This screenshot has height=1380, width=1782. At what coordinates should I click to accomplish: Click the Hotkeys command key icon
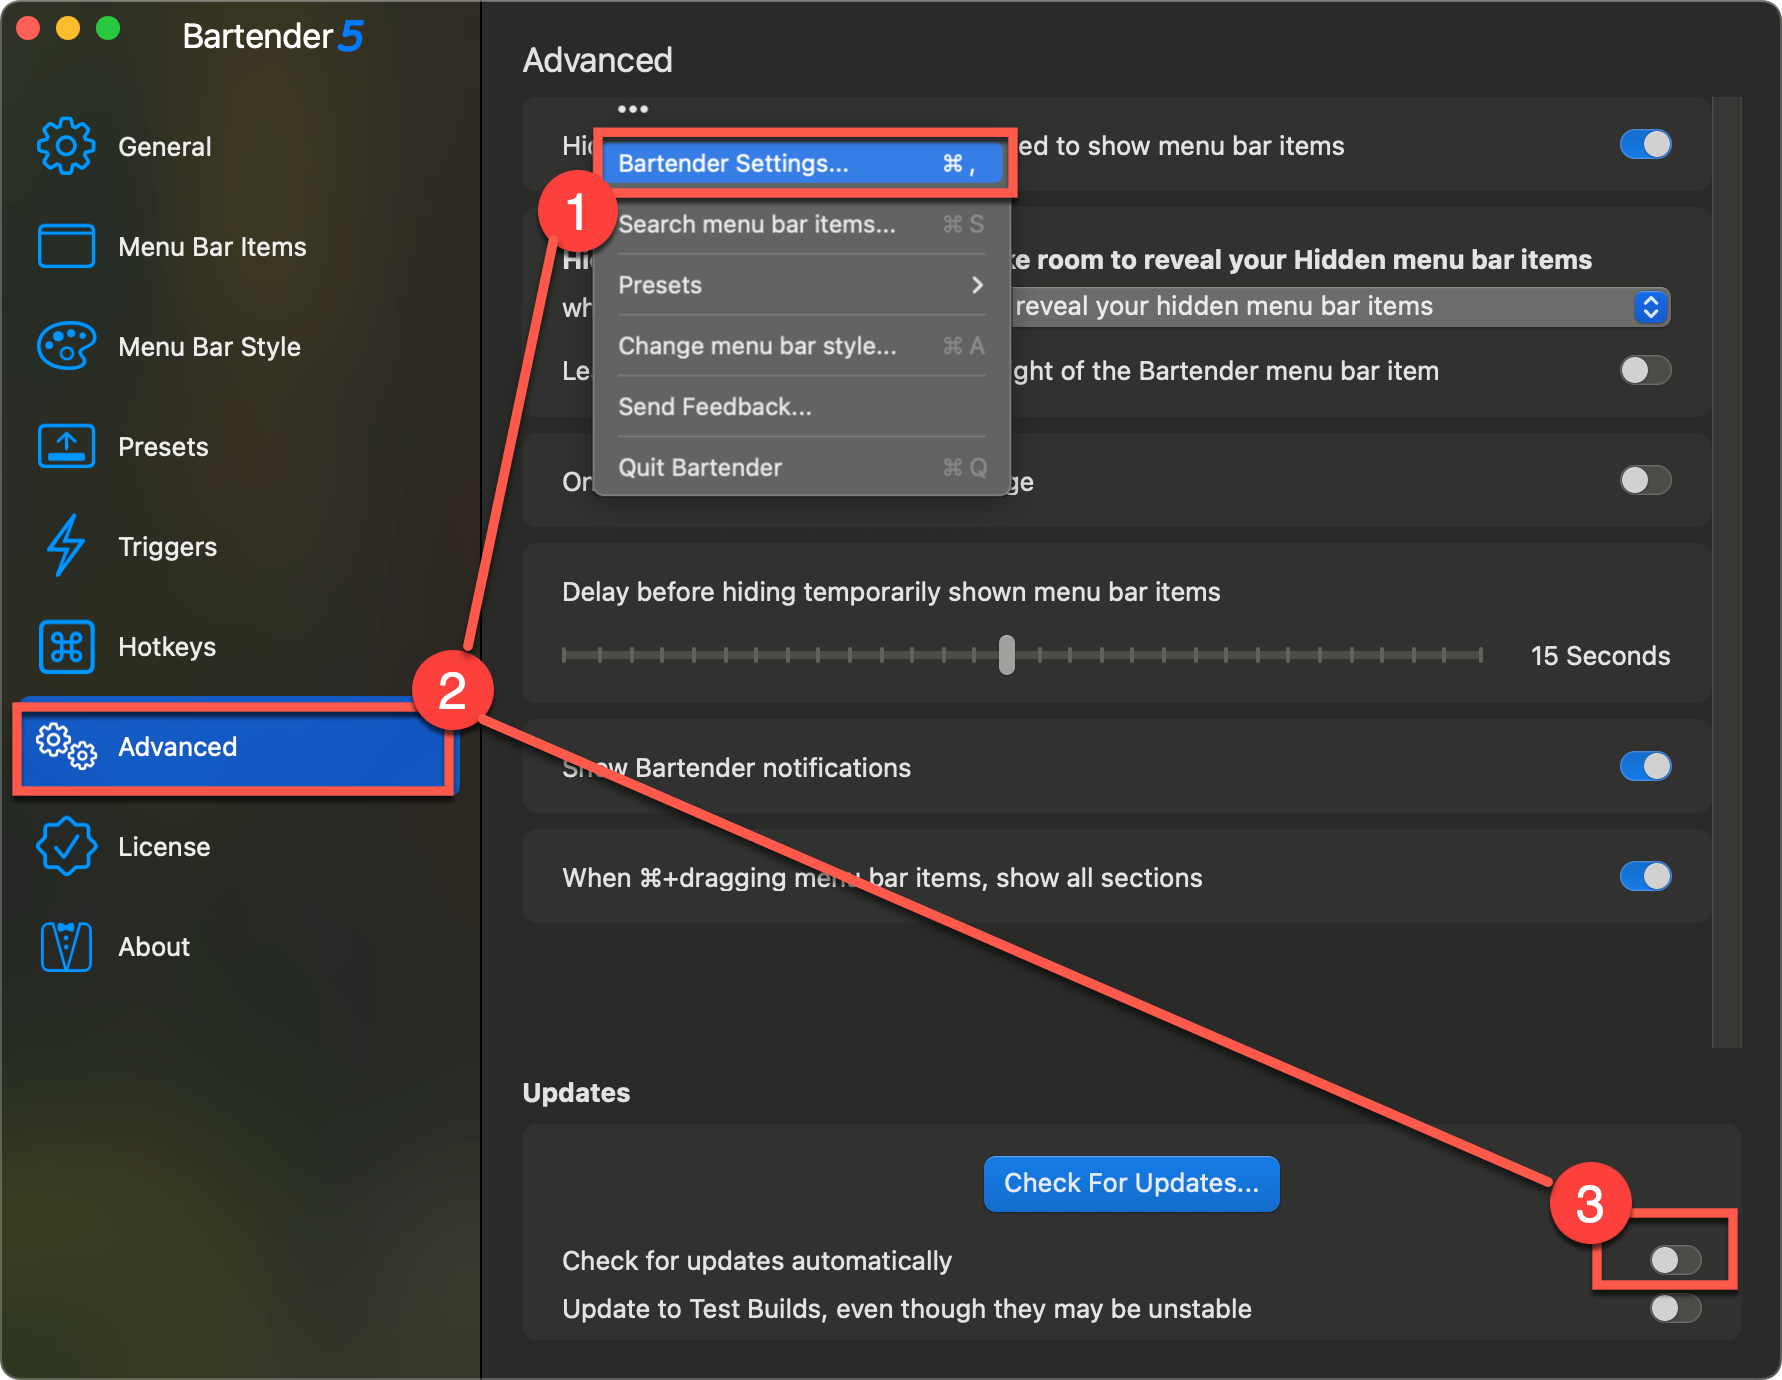[x=66, y=646]
